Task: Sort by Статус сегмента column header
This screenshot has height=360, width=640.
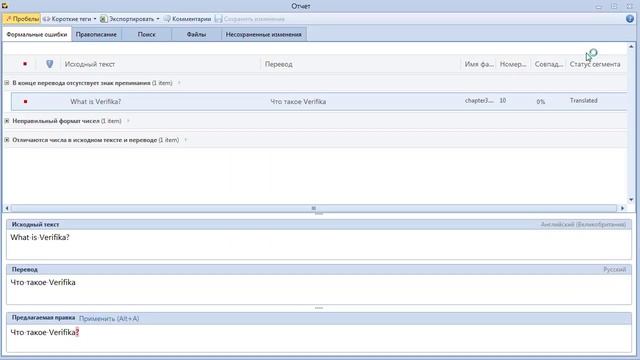Action: pos(595,64)
